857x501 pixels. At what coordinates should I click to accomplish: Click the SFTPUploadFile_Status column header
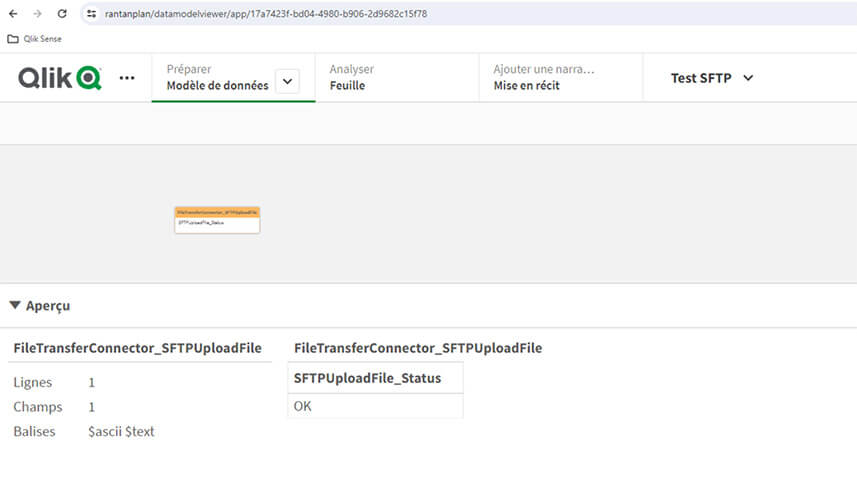(375, 378)
